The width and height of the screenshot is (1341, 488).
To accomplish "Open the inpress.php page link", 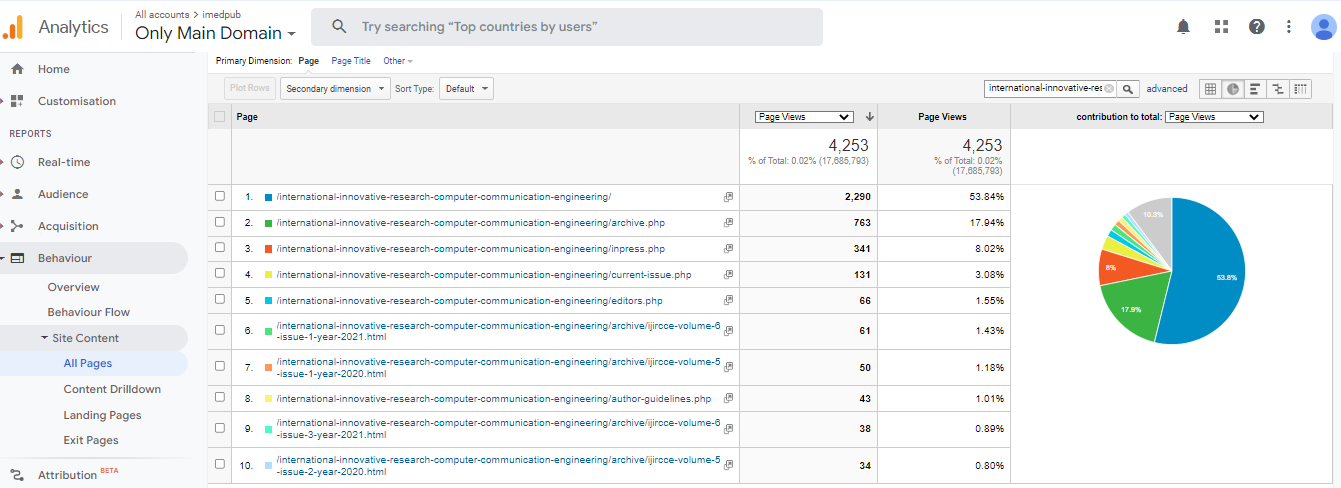I will (x=470, y=248).
